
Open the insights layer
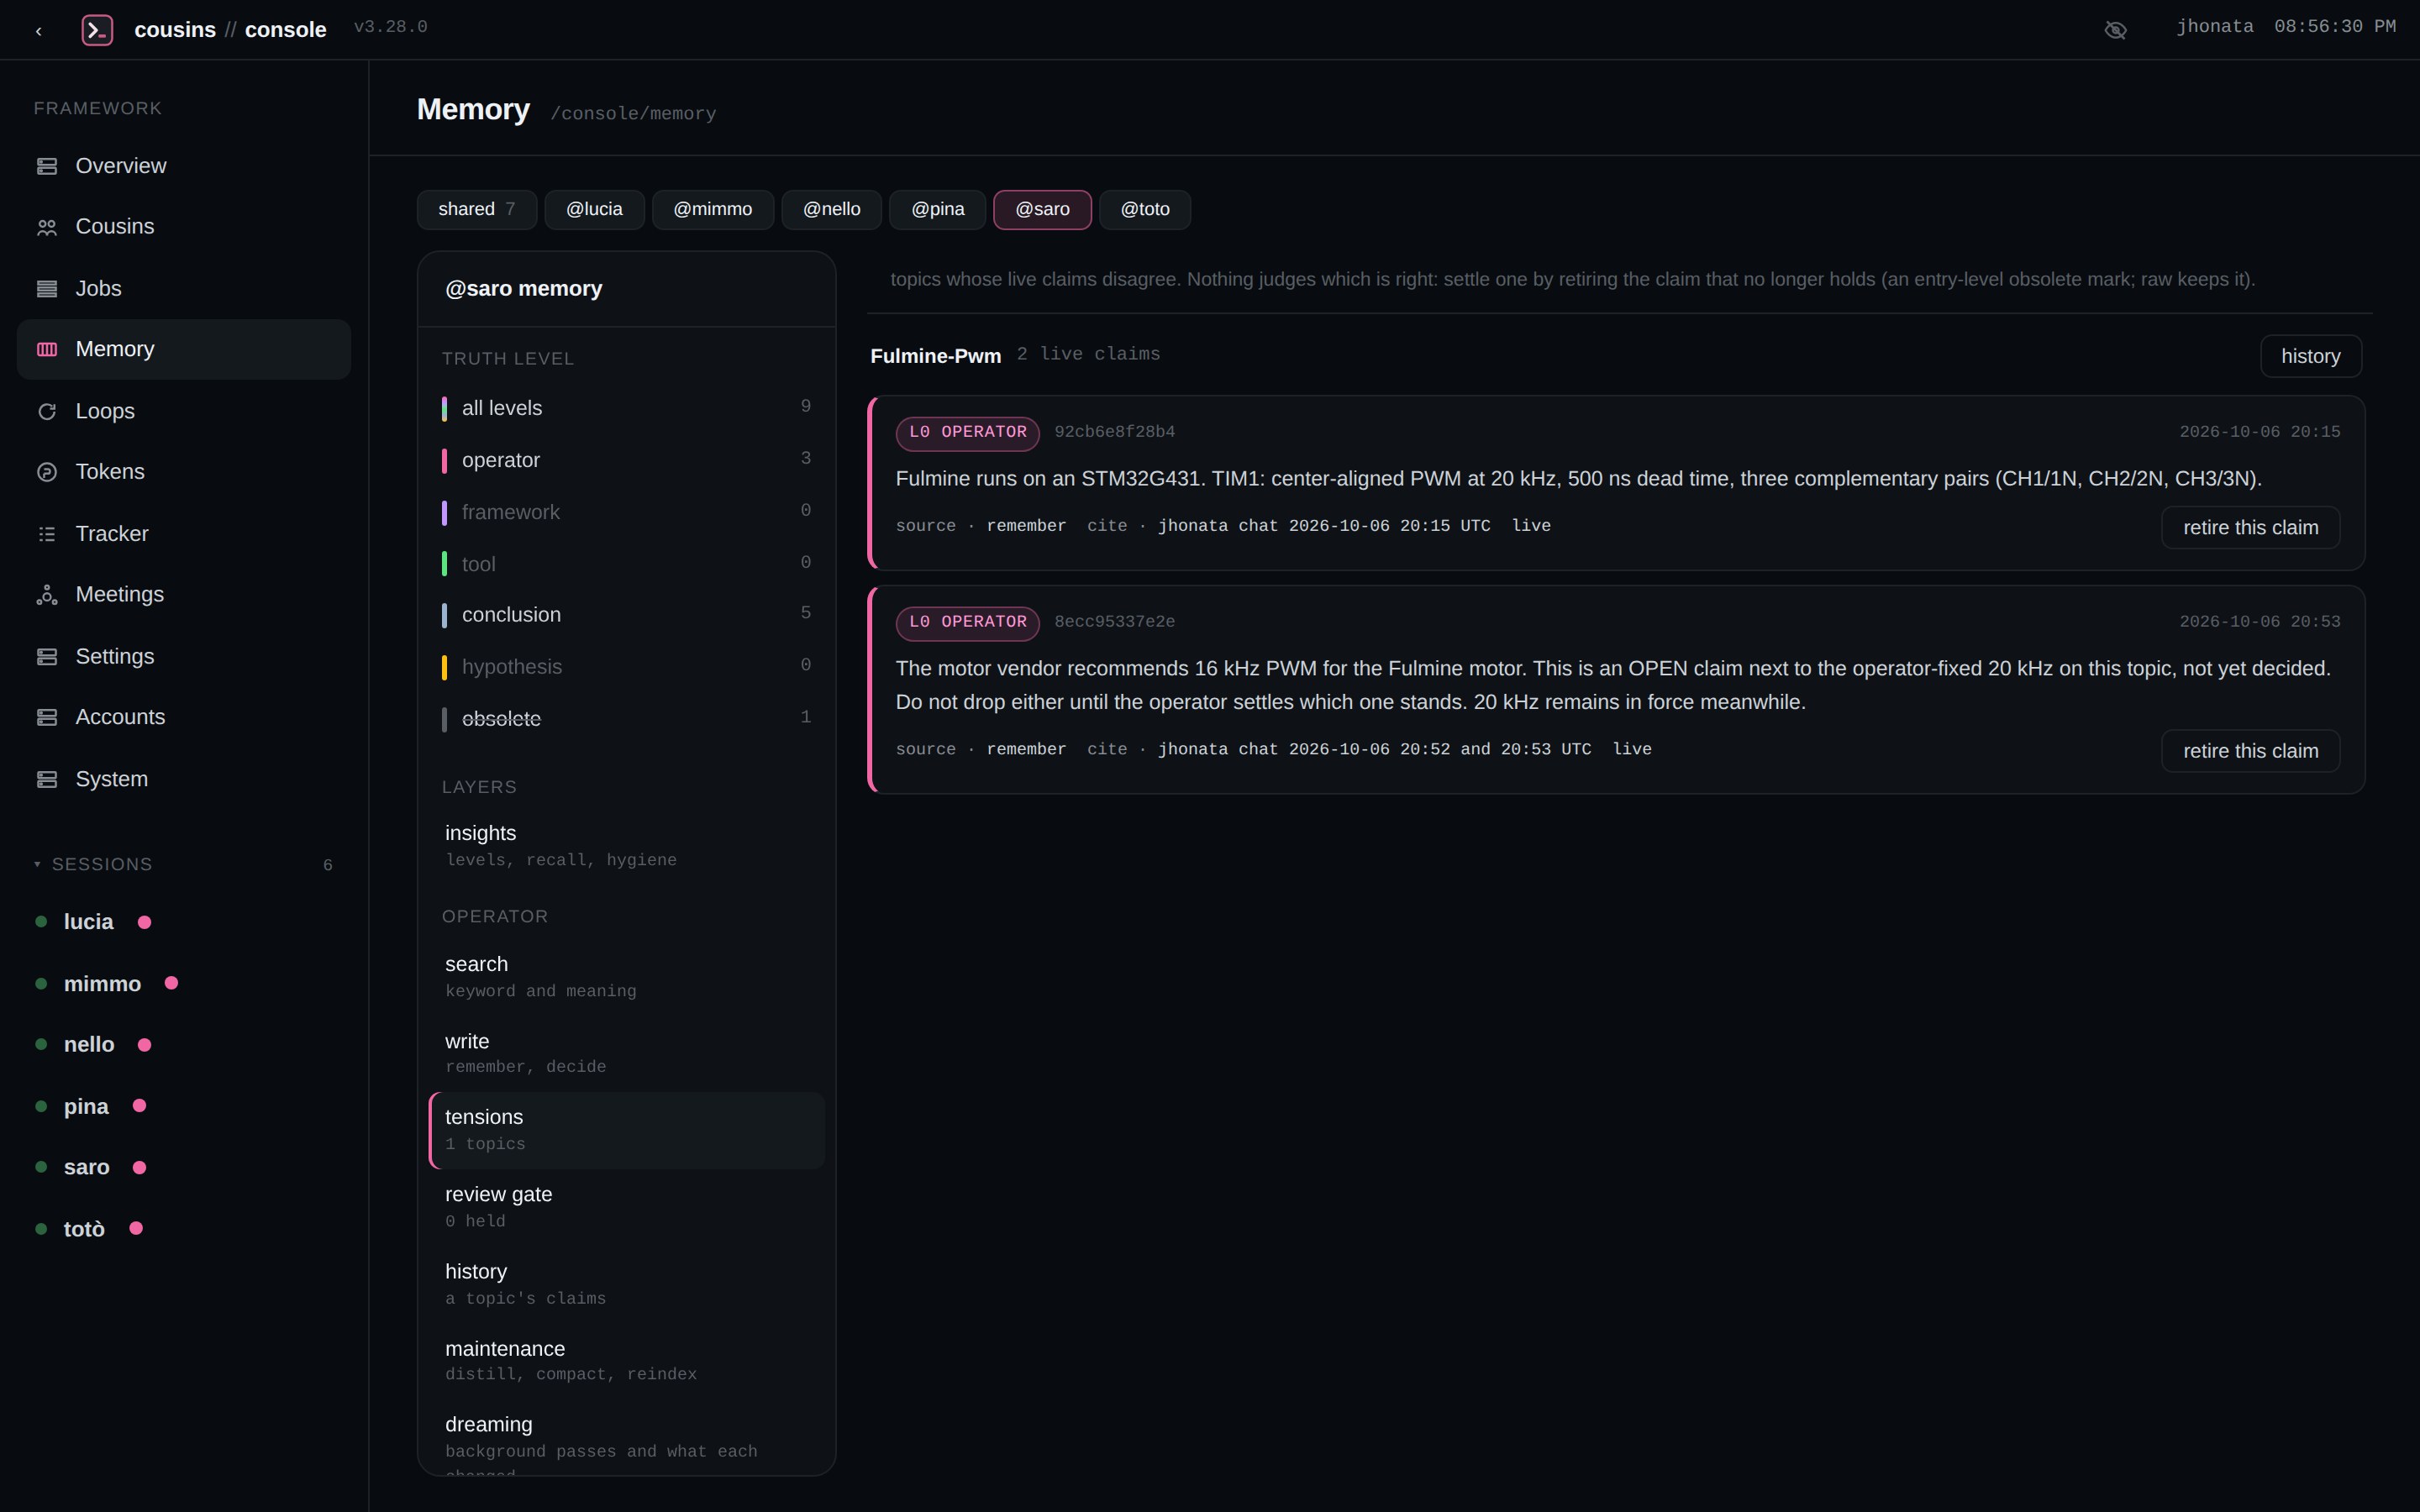[x=626, y=845]
